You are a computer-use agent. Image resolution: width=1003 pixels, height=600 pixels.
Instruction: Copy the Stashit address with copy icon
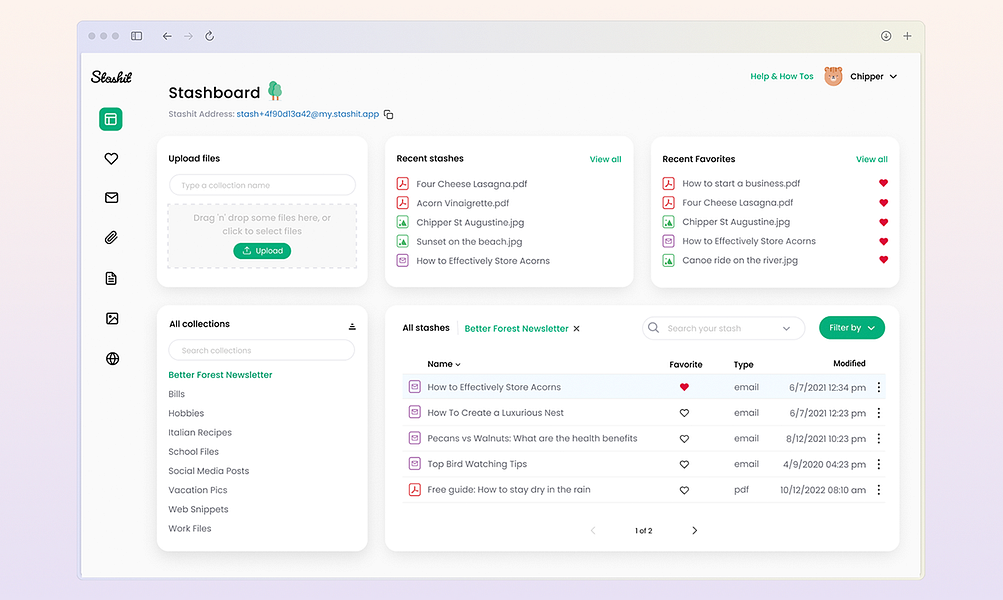(388, 114)
